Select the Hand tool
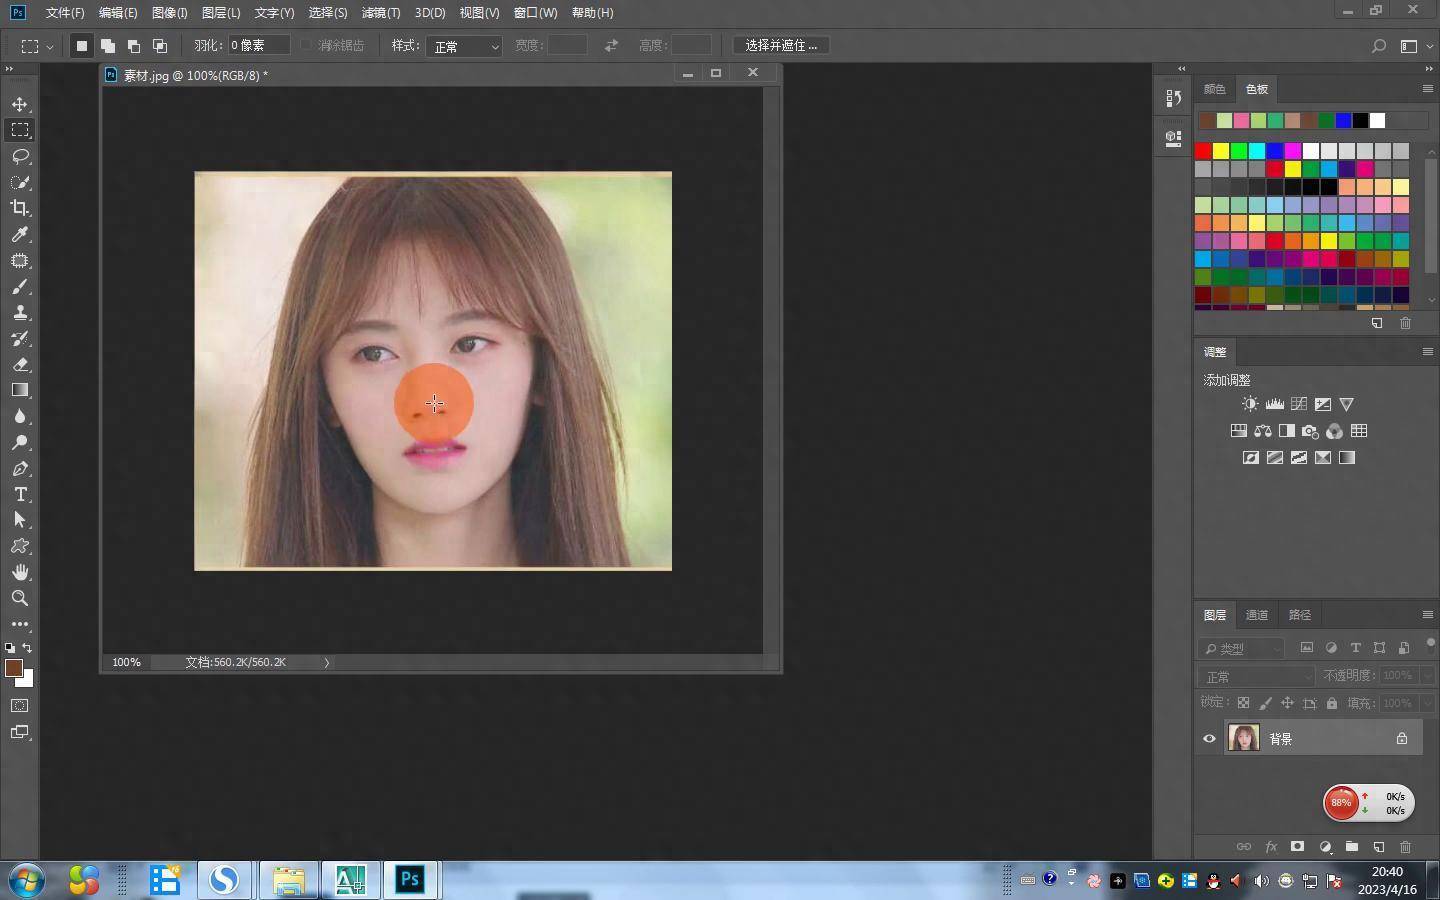 (x=20, y=572)
